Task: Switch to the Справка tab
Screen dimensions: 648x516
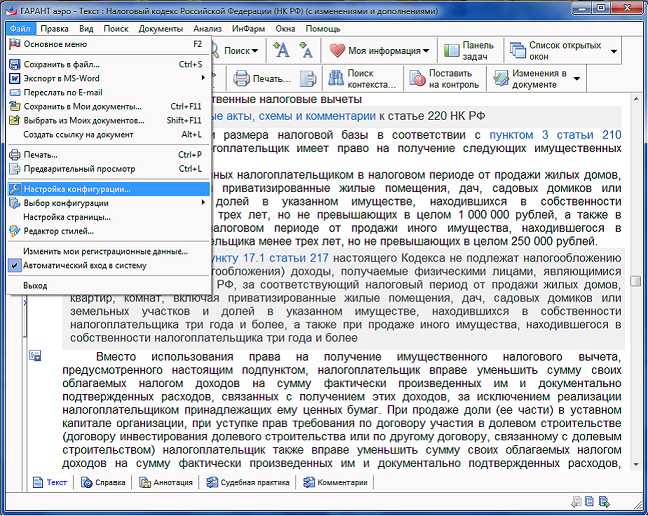Action: coord(103,482)
